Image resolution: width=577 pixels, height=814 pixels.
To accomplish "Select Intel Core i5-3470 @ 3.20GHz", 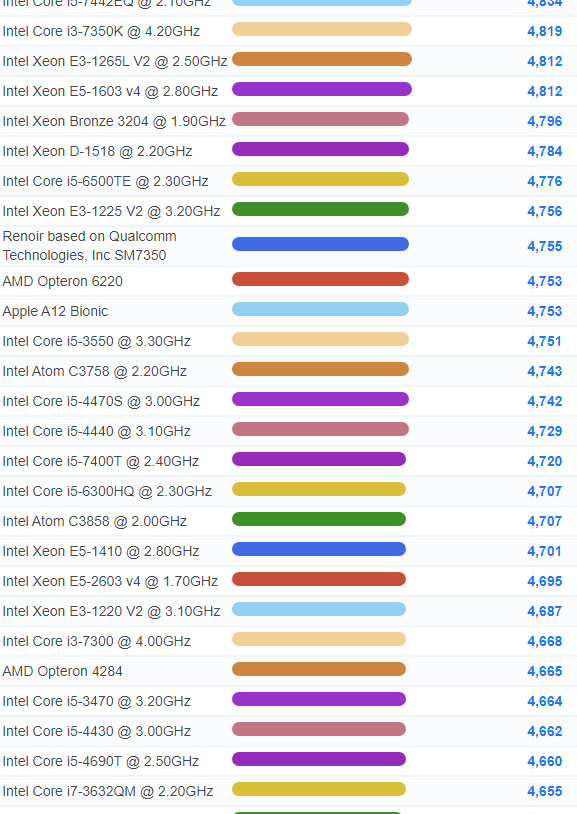I will 97,701.
